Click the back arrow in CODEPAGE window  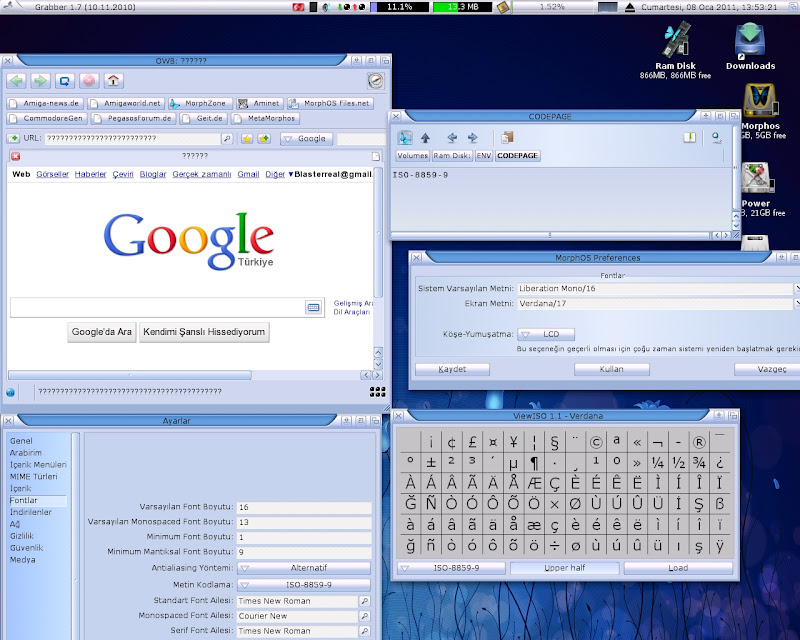(452, 138)
